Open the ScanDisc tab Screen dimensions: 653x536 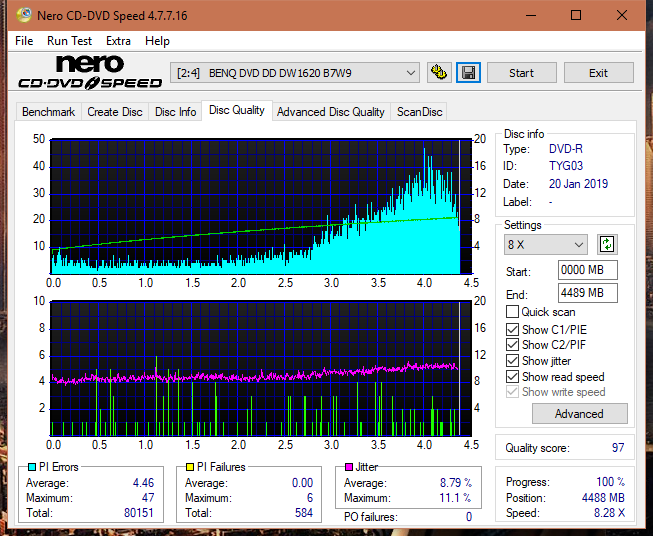[x=419, y=112]
